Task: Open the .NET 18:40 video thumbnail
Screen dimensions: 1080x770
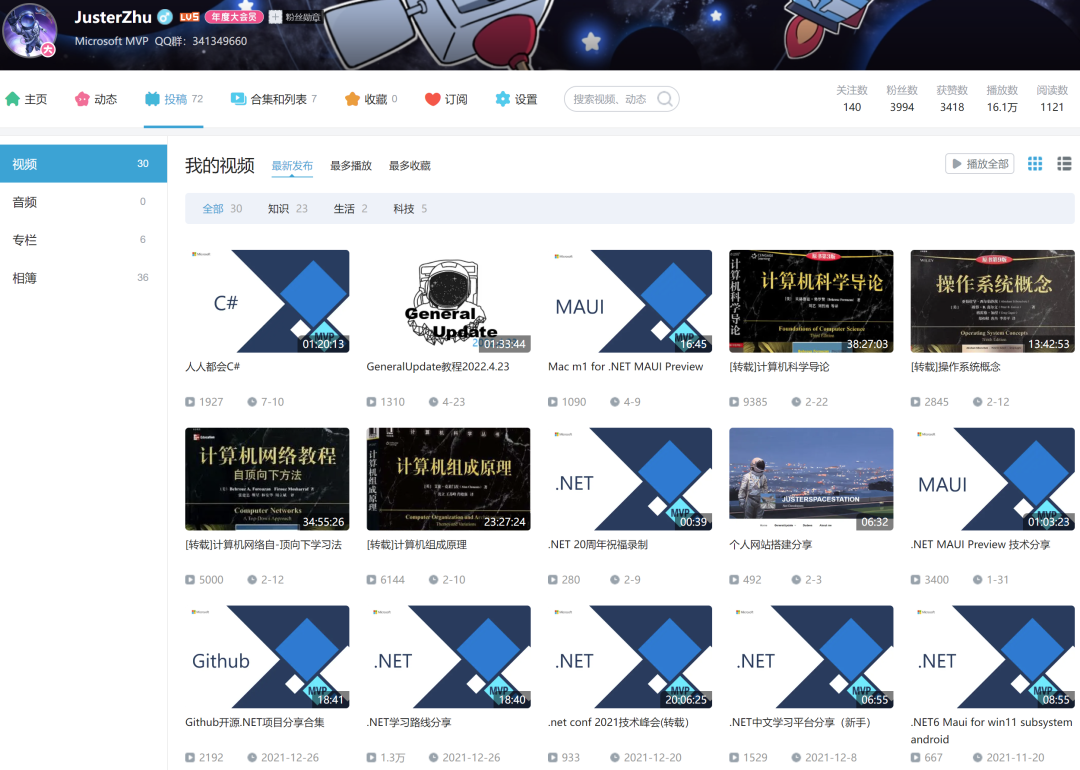Action: [448, 656]
